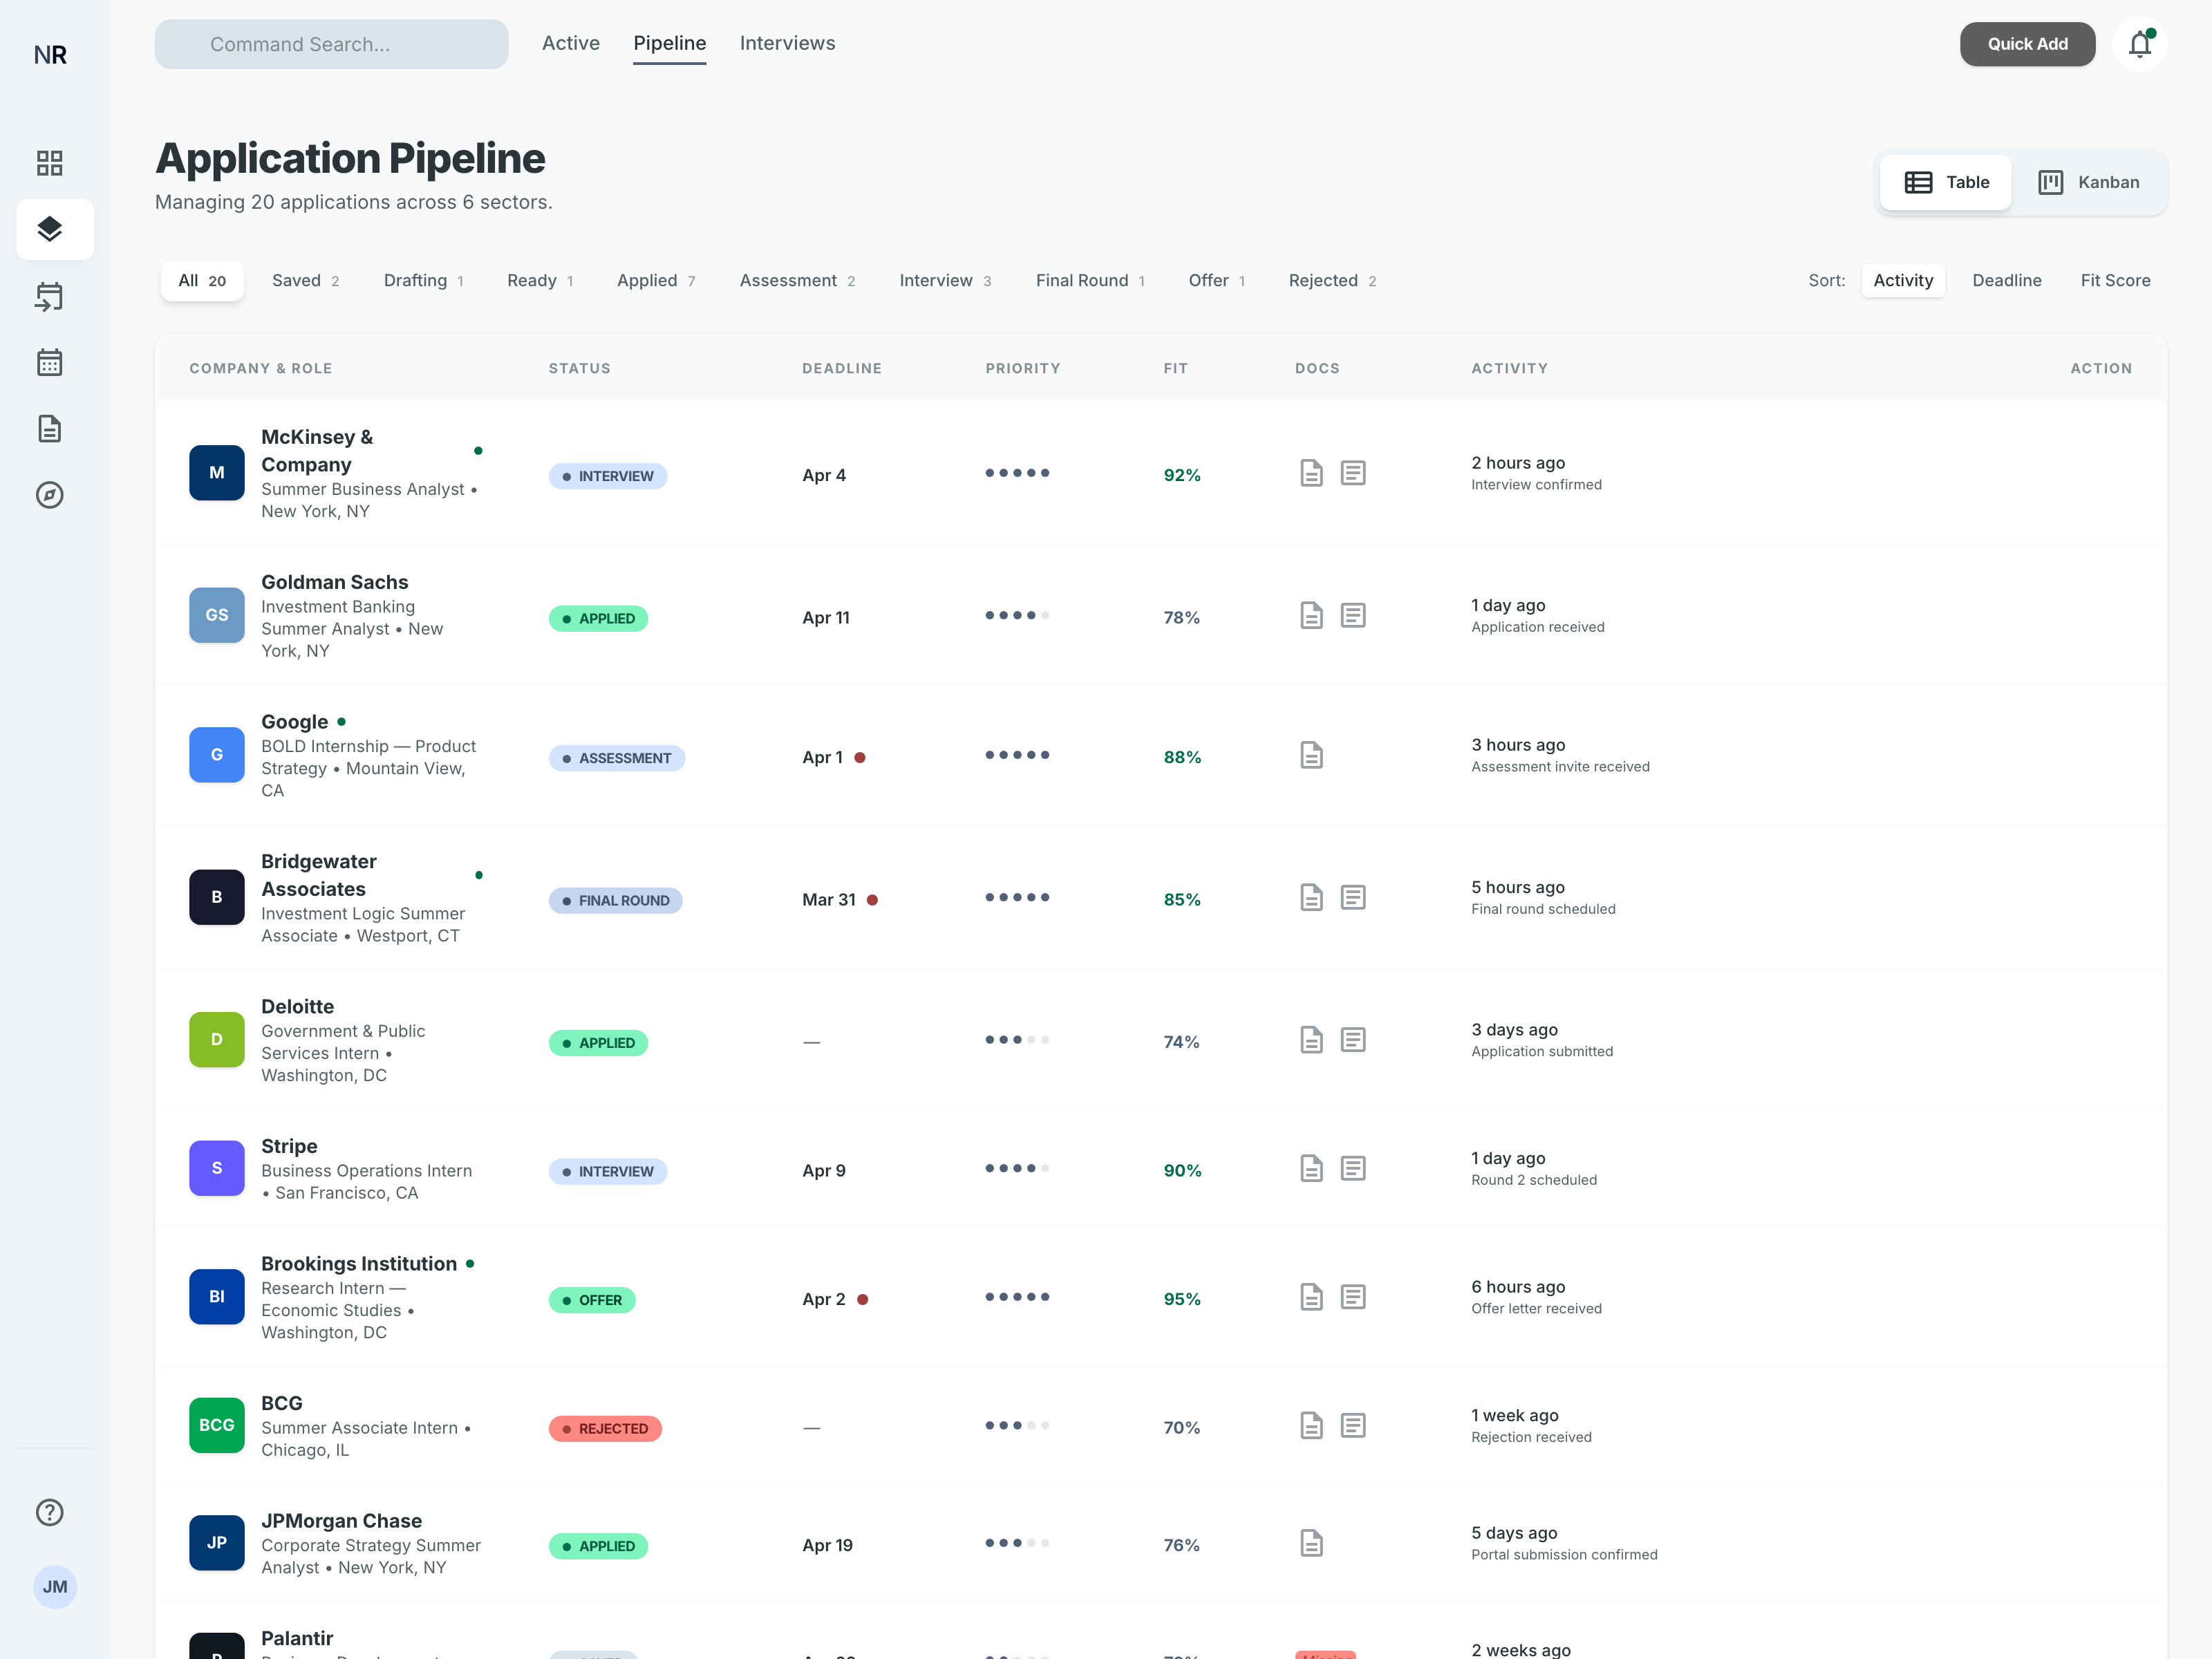The image size is (2212, 1659).
Task: Open the Interviews top navigation tab
Action: [787, 43]
